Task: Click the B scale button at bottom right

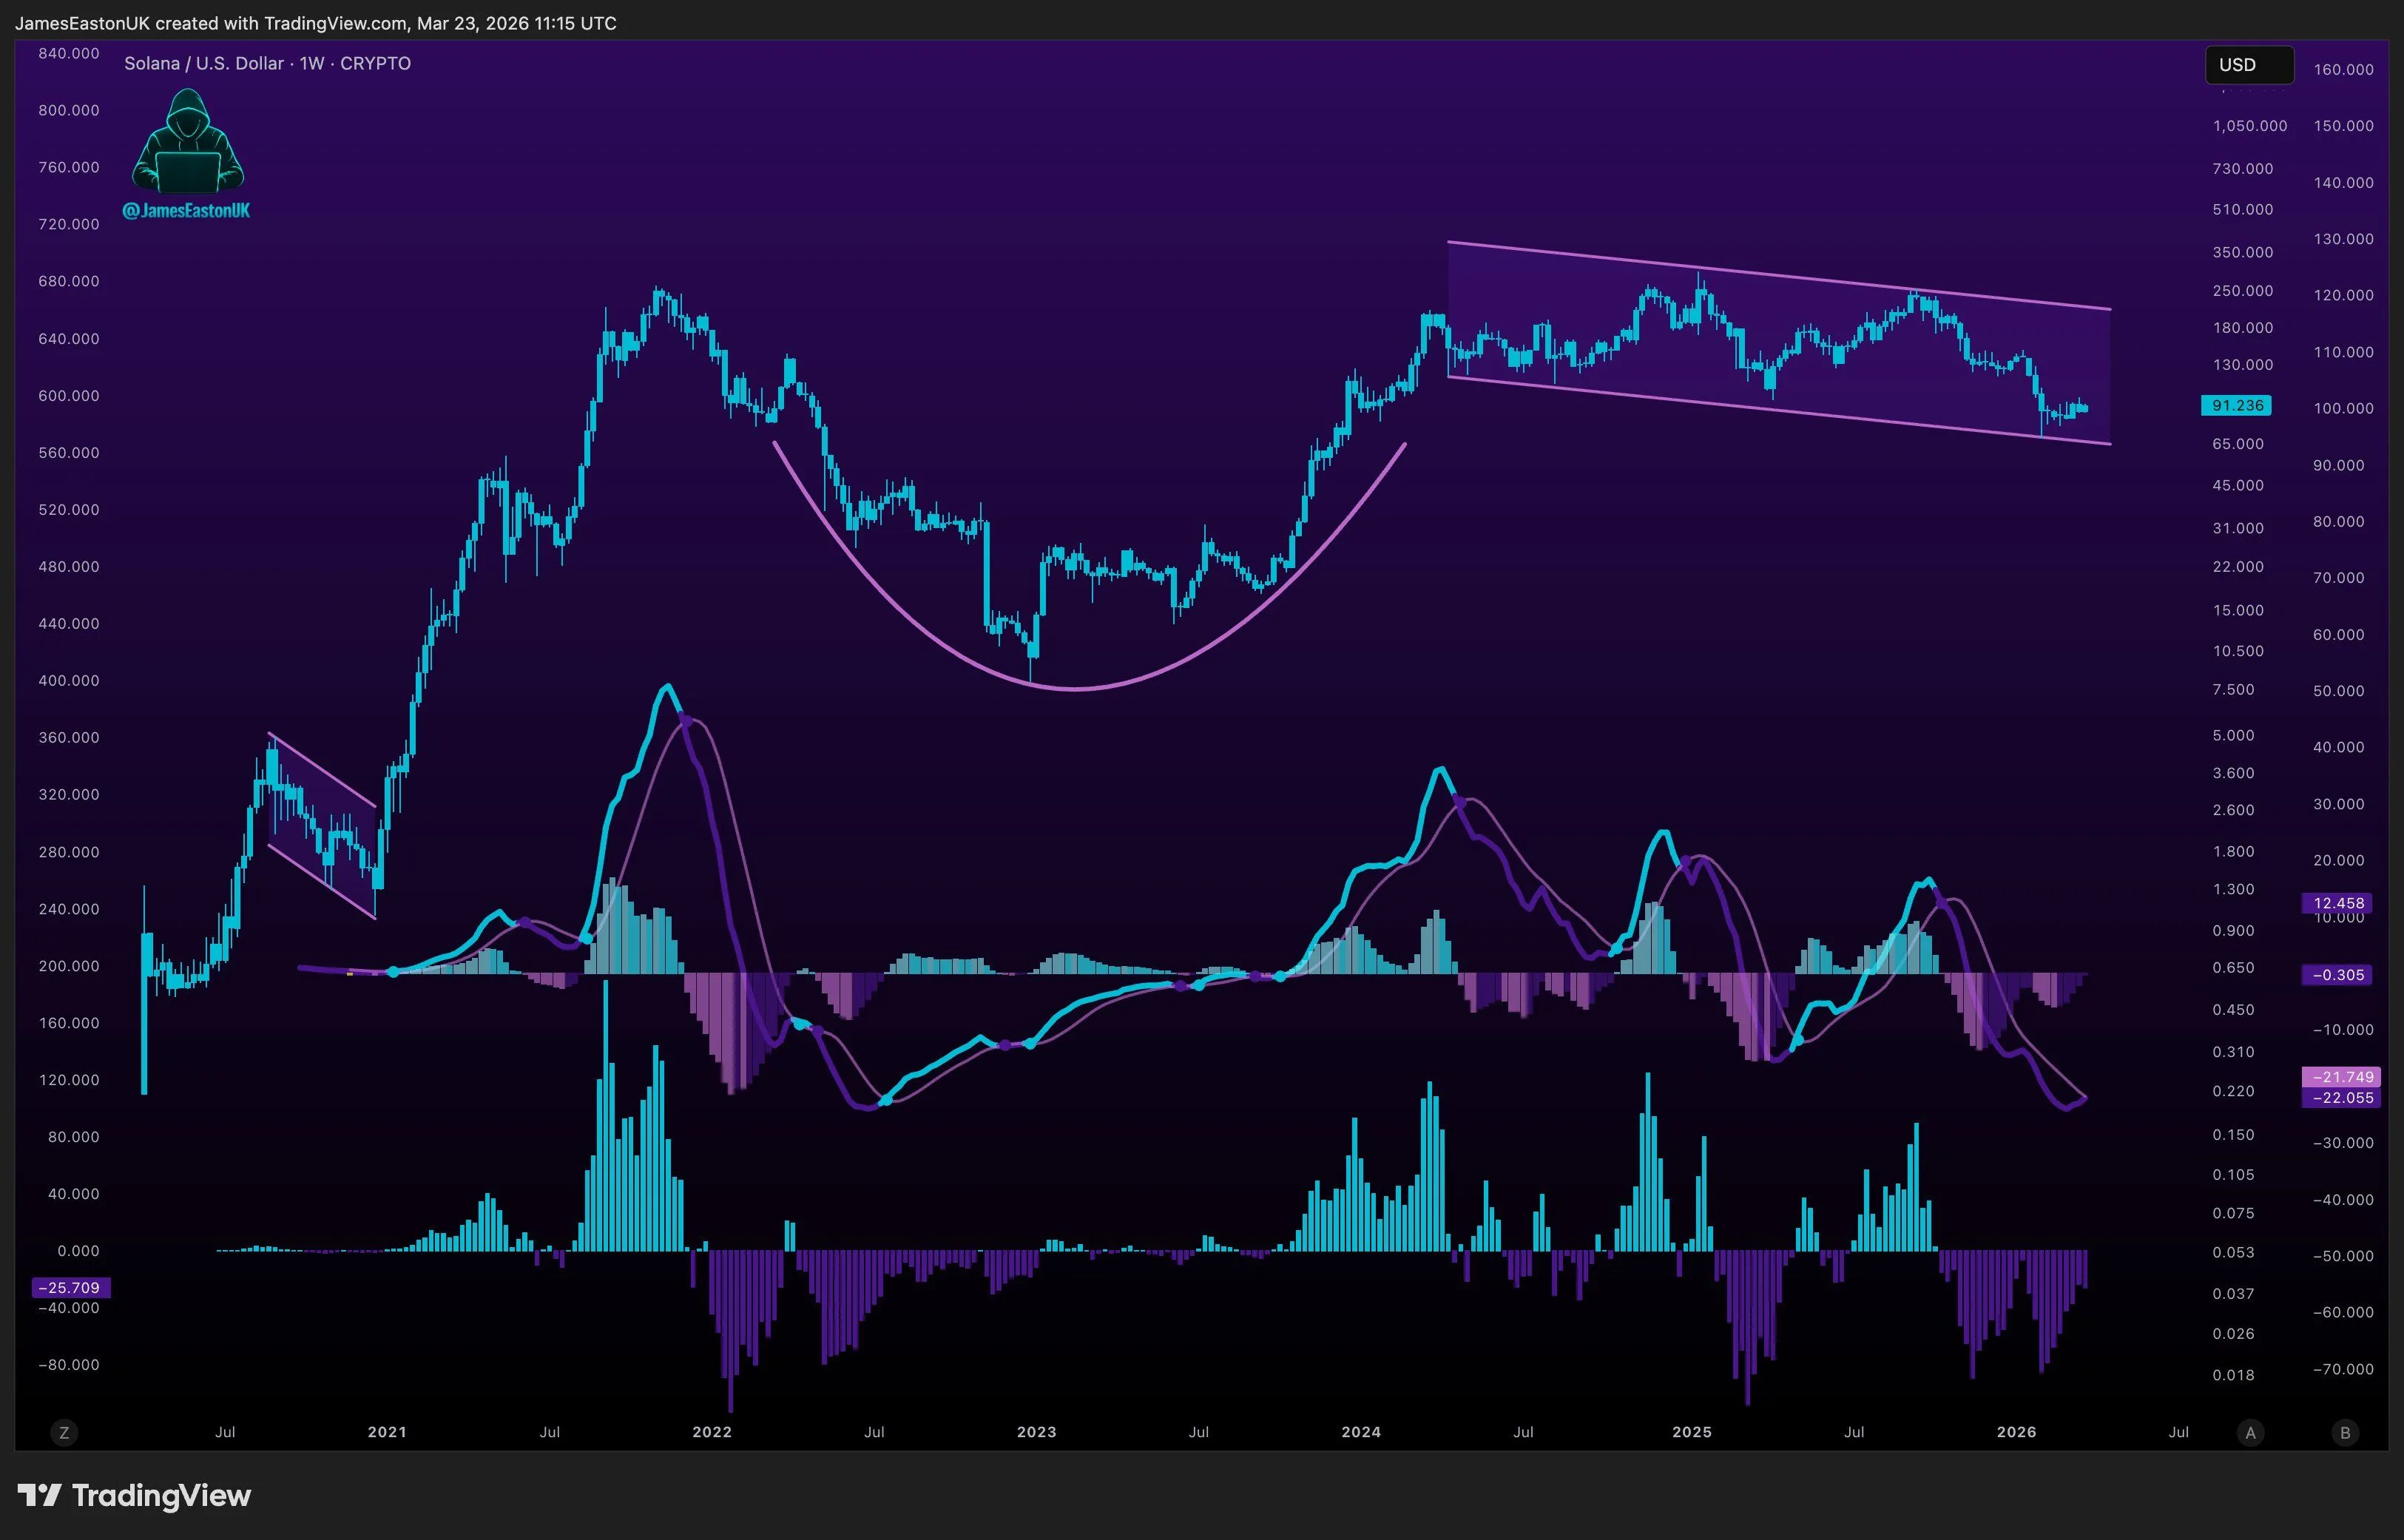Action: pos(2345,1433)
